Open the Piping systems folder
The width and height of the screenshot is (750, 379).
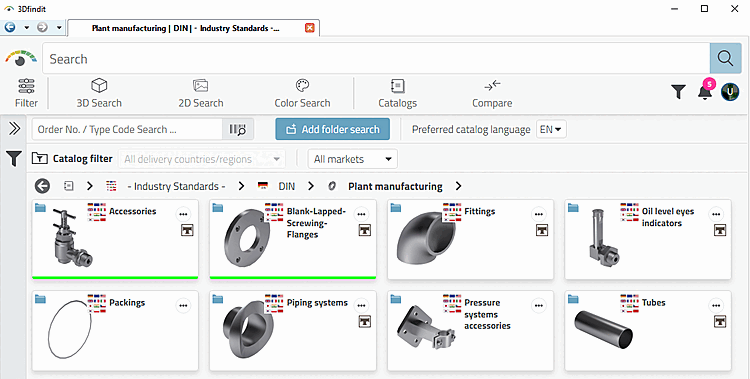click(247, 329)
